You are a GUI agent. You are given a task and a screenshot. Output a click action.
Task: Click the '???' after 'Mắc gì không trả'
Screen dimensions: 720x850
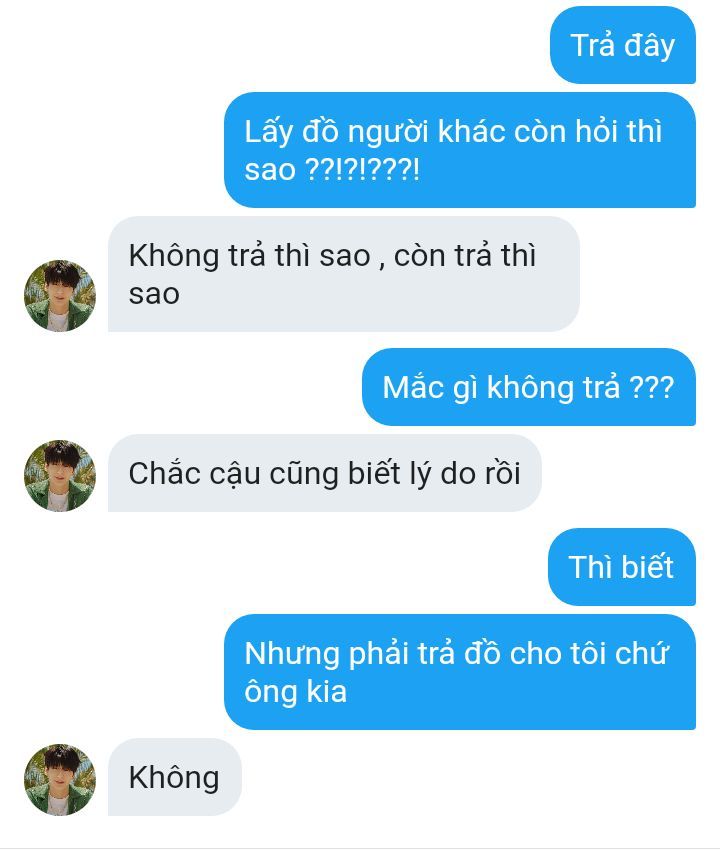coord(652,387)
